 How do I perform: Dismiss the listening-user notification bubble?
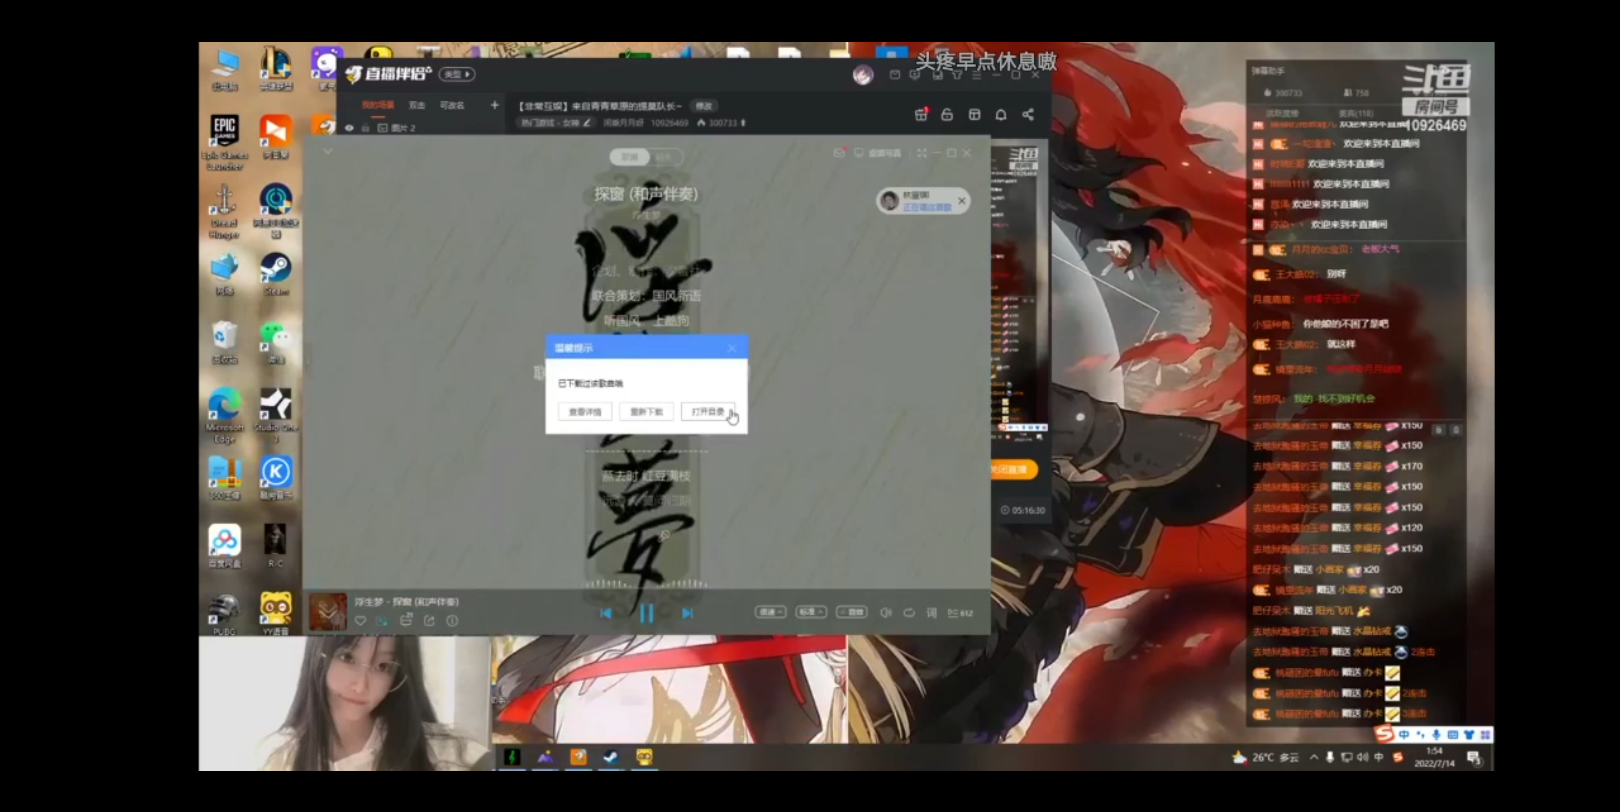(962, 201)
